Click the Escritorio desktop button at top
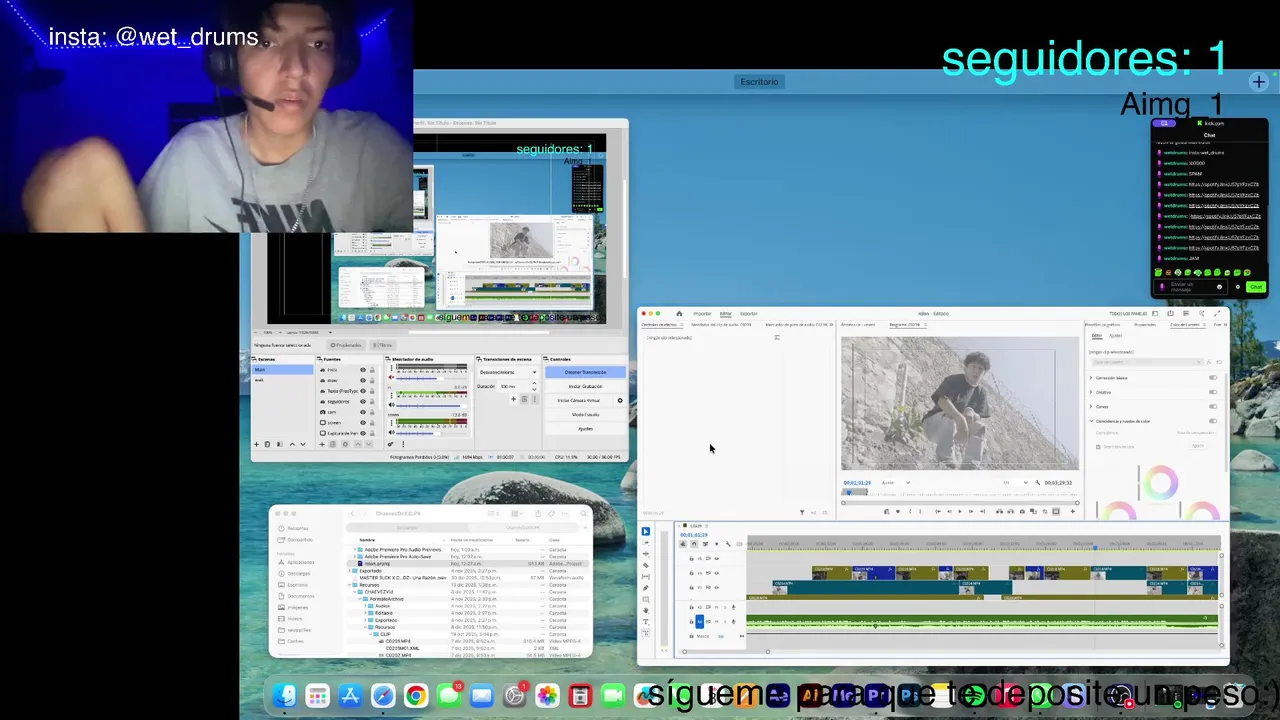Image resolution: width=1280 pixels, height=720 pixels. [x=759, y=81]
